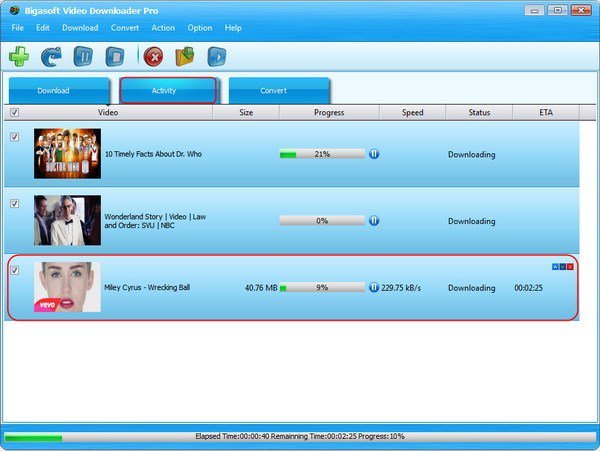Open the download folder icon
600x451 pixels.
(x=185, y=57)
